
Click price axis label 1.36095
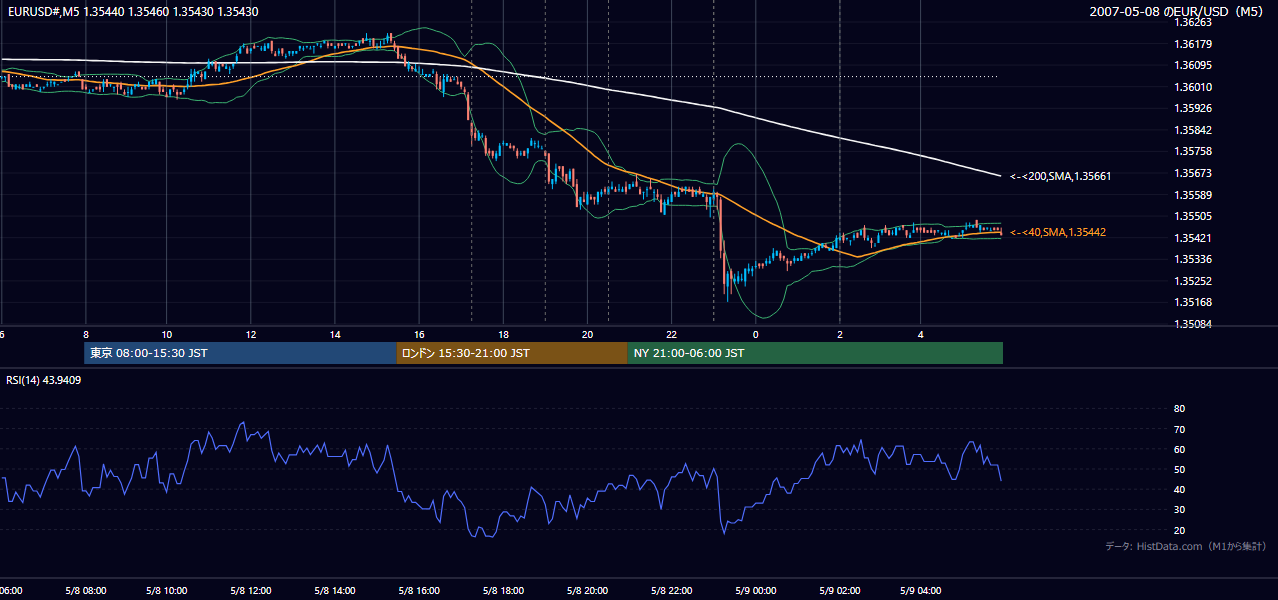(x=1193, y=65)
